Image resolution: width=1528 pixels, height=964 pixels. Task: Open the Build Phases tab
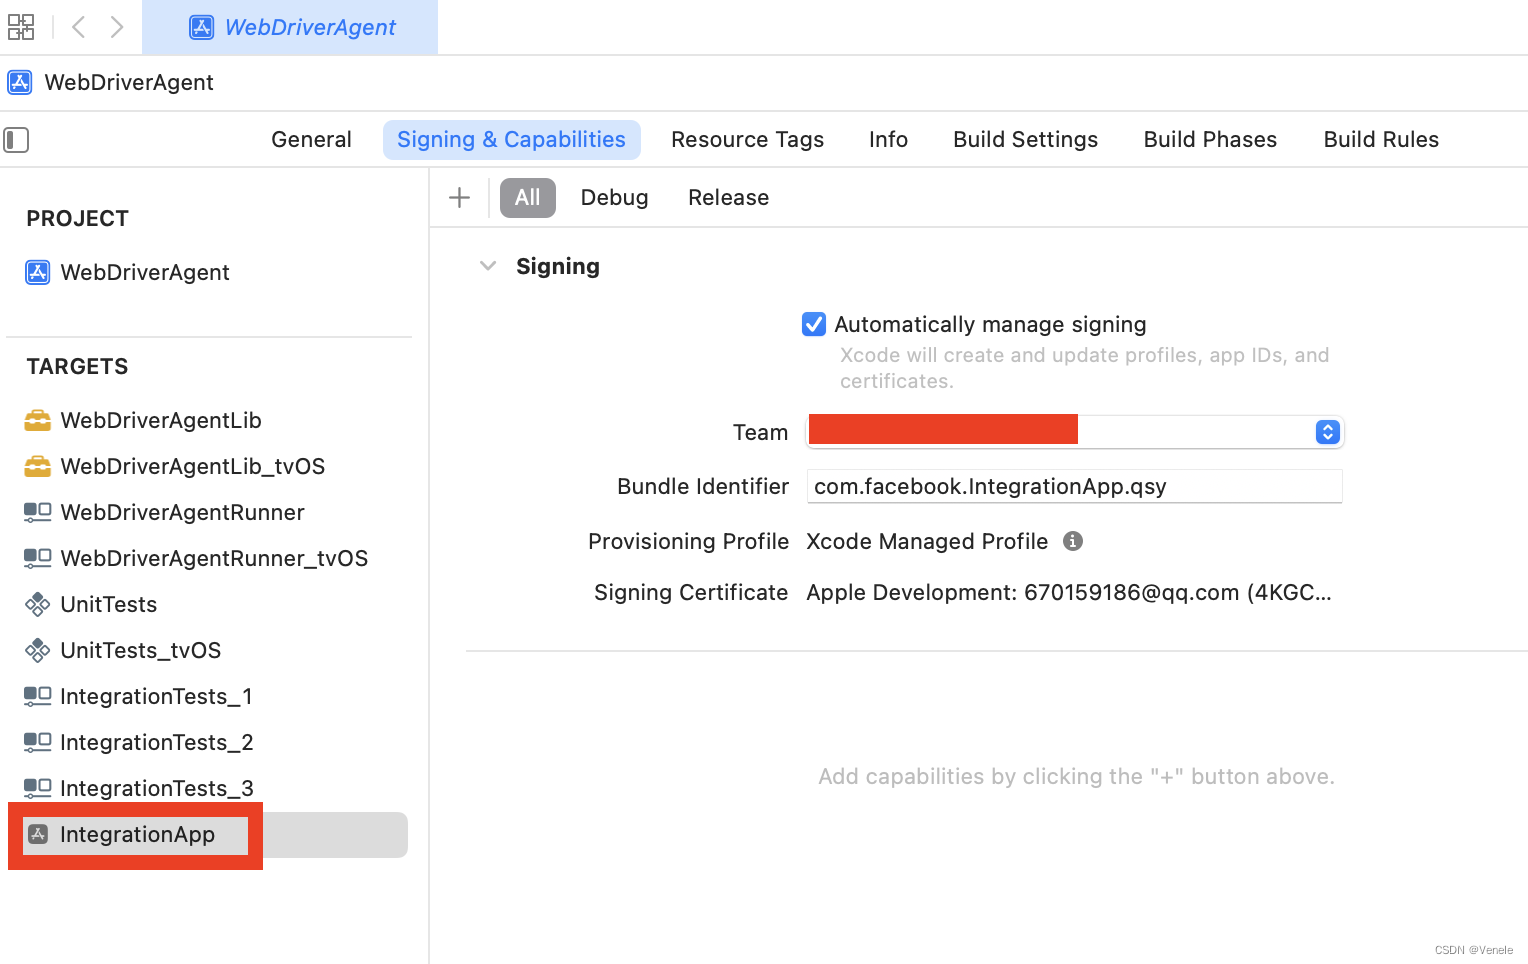click(x=1210, y=140)
